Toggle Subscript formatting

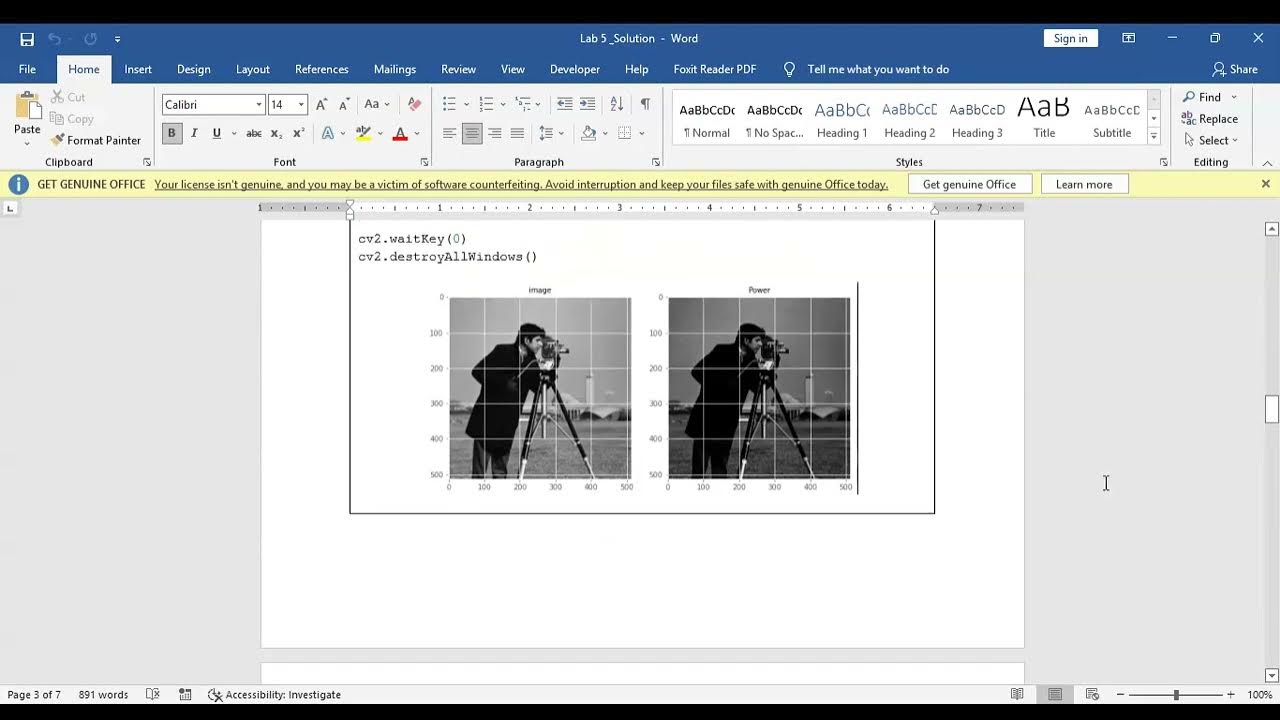click(277, 133)
